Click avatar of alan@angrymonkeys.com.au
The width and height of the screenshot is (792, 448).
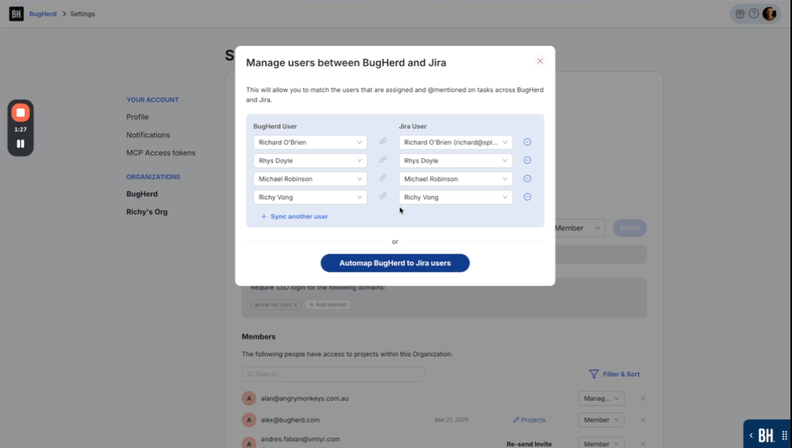pos(249,399)
